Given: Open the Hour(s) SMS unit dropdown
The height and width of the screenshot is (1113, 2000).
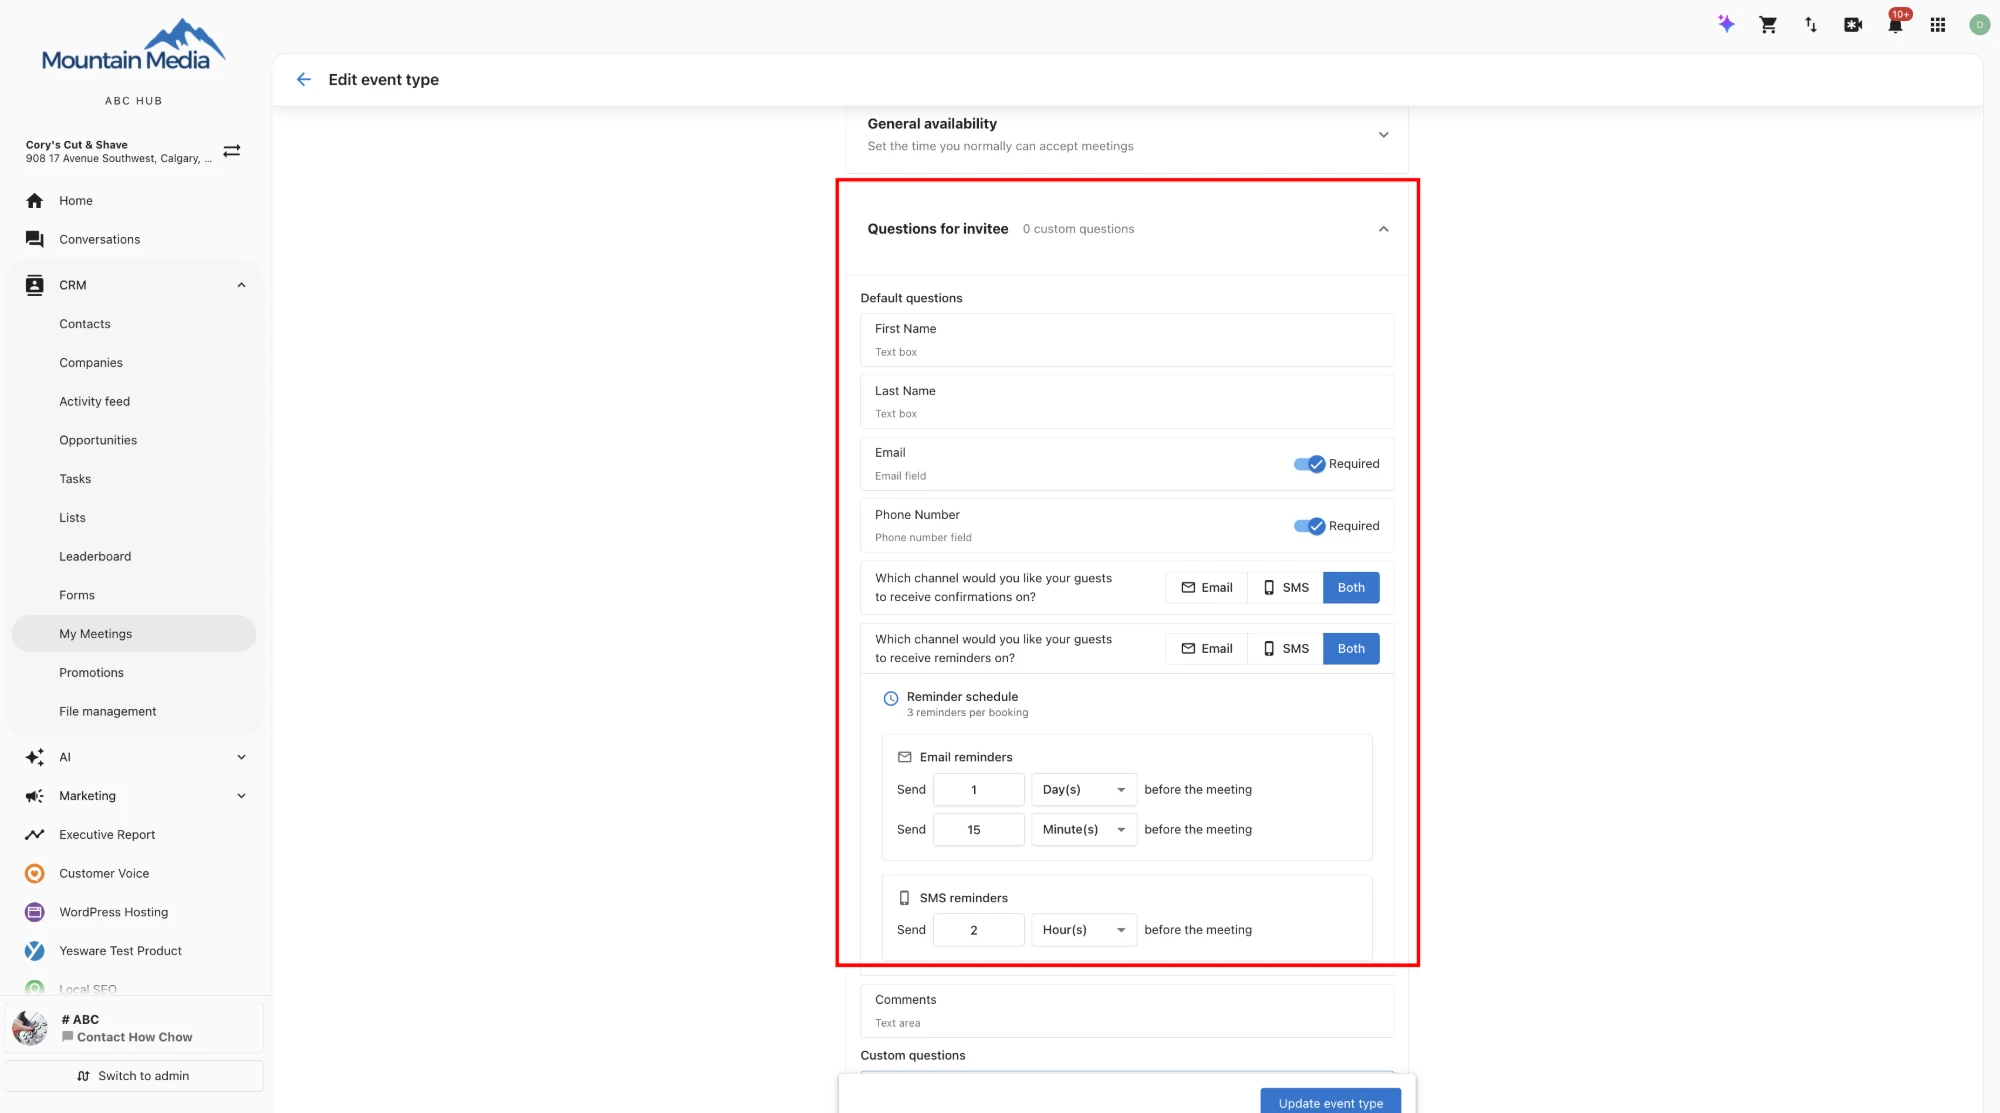Looking at the screenshot, I should pyautogui.click(x=1084, y=930).
